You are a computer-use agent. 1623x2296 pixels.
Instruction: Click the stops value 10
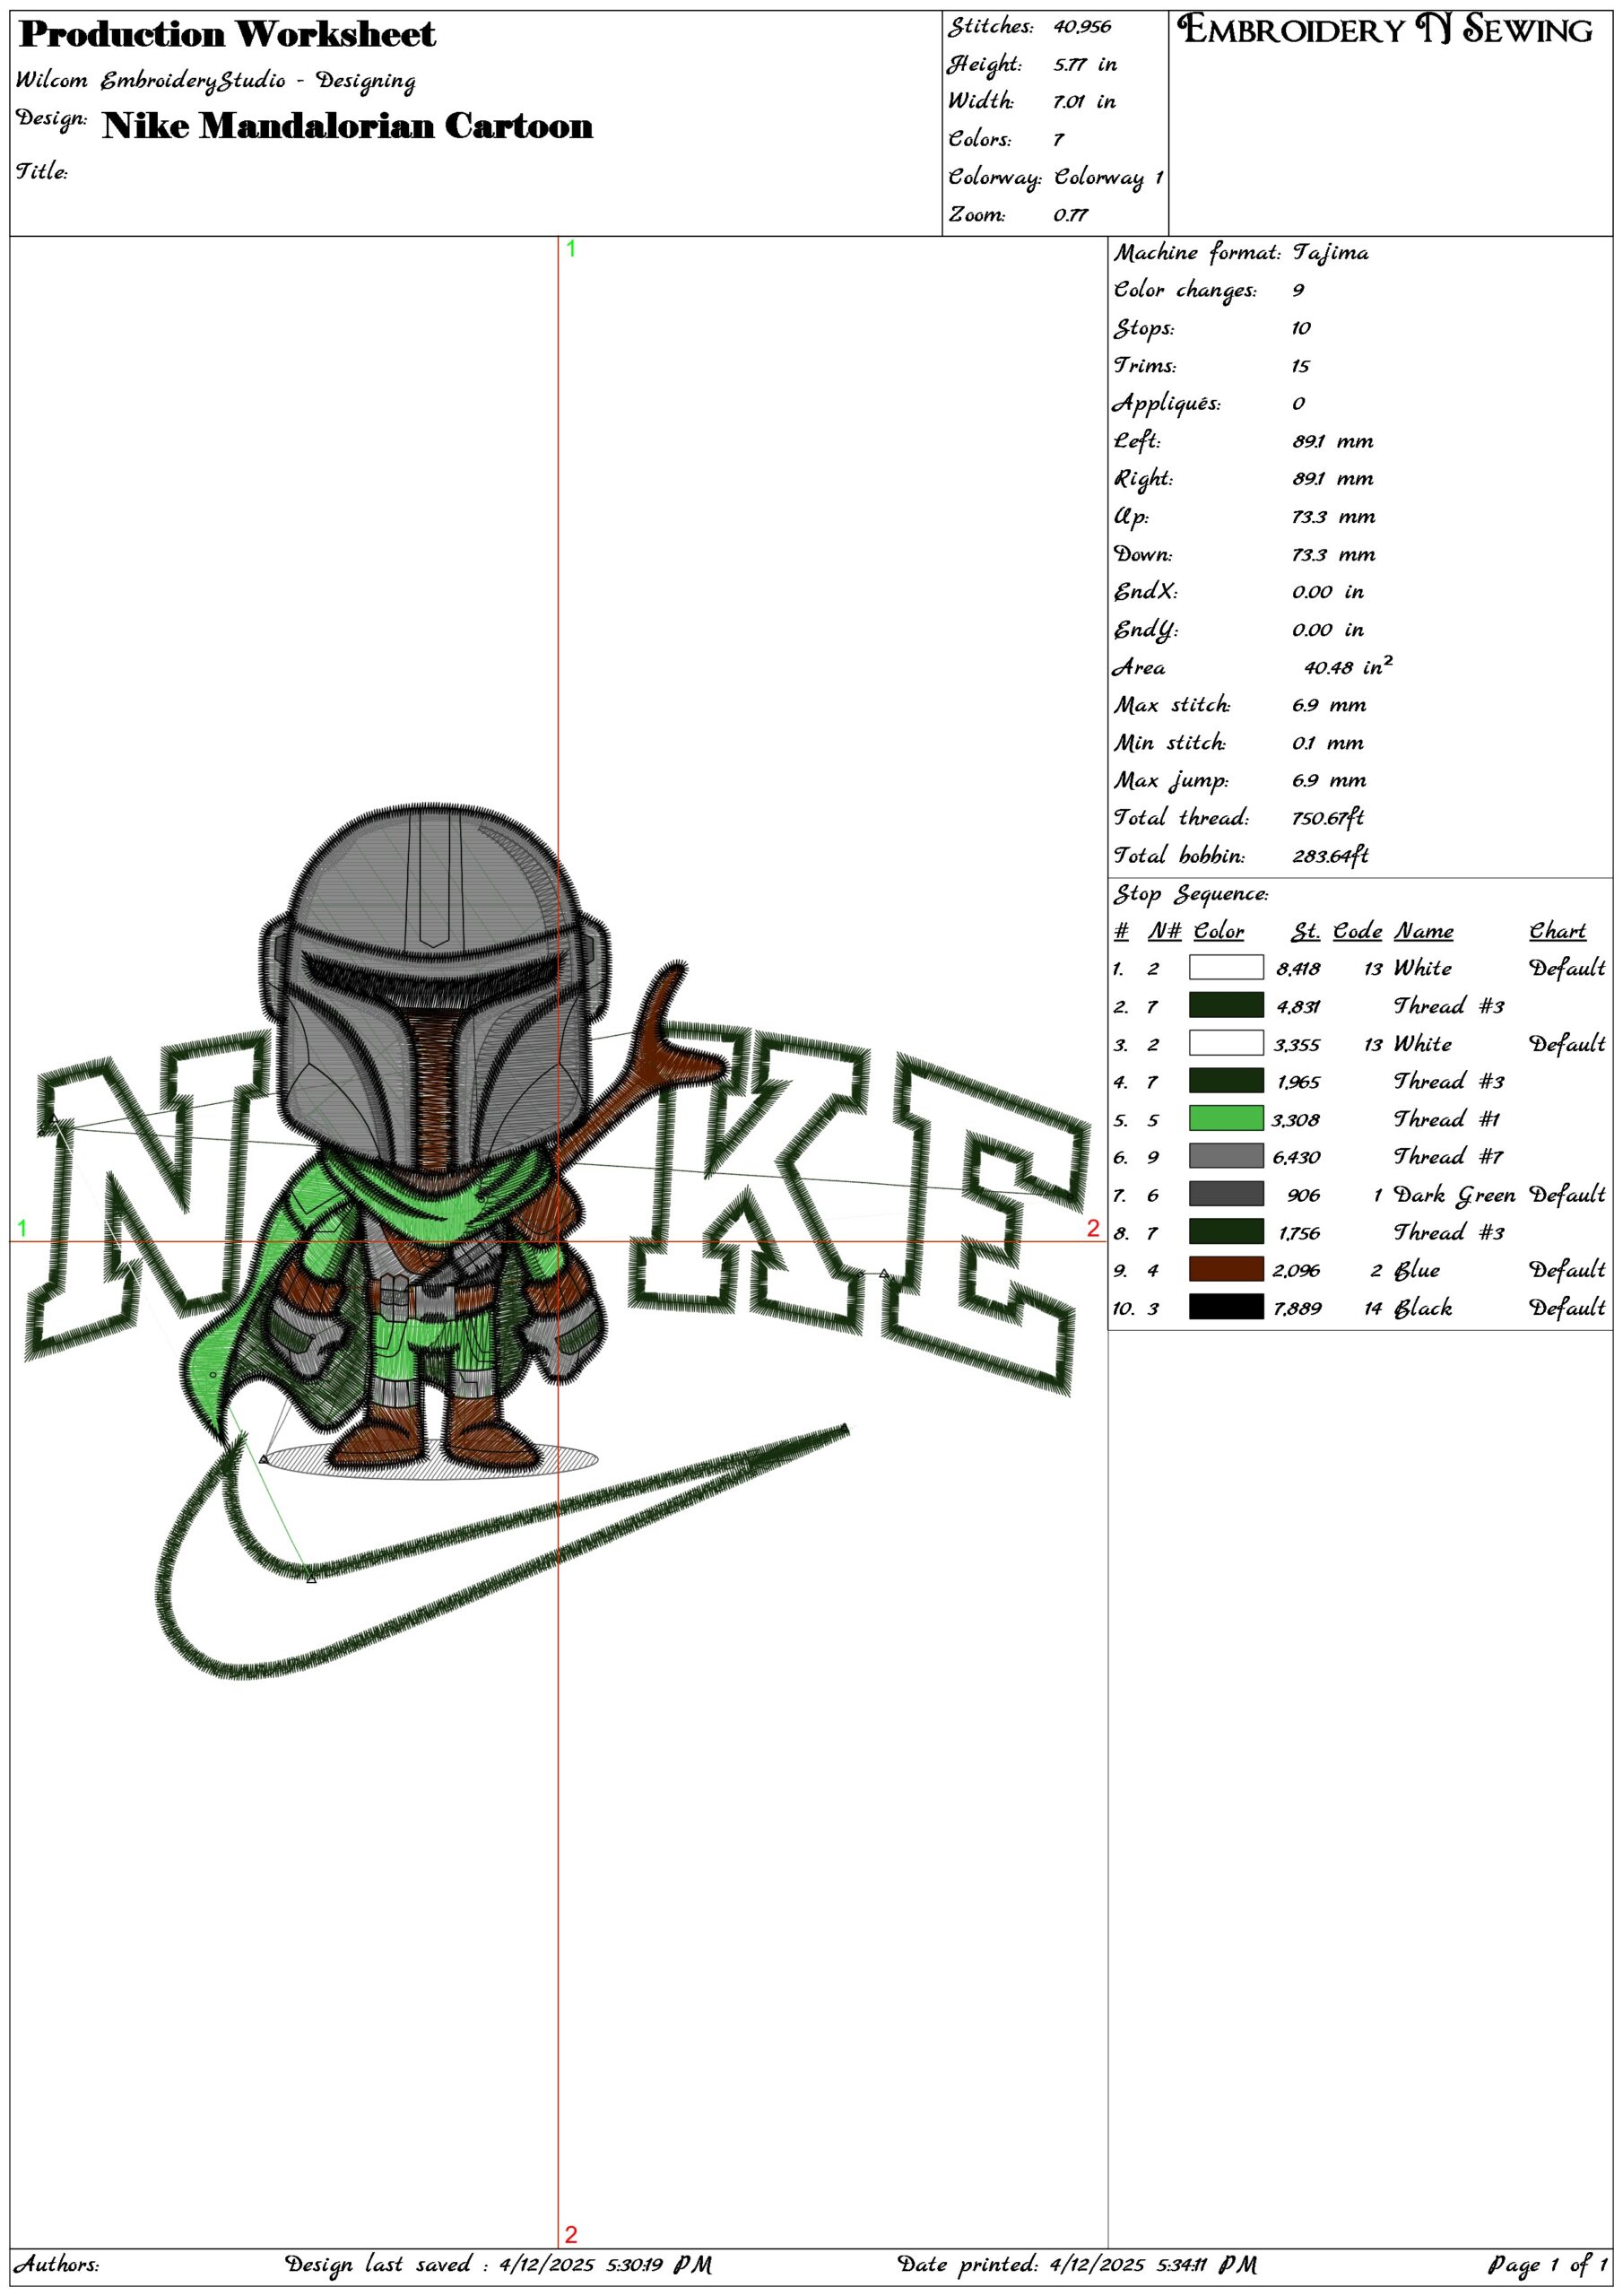click(1300, 328)
